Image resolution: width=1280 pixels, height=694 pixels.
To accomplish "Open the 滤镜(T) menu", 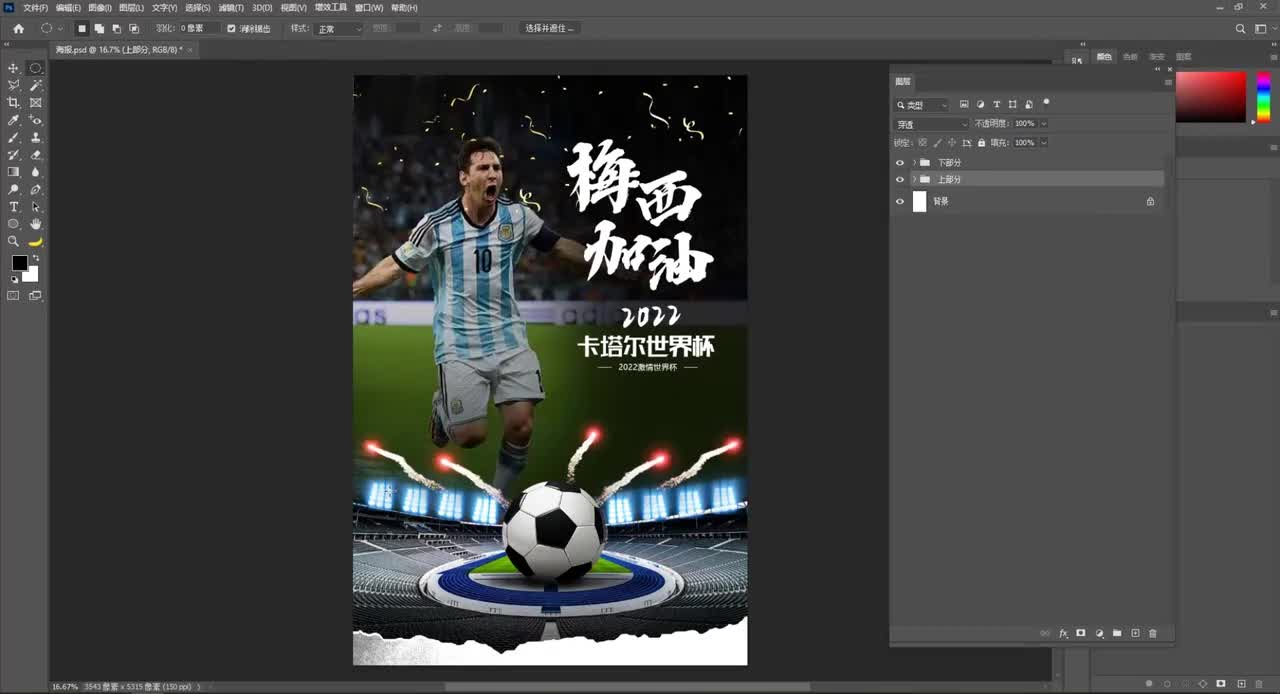I will point(232,7).
